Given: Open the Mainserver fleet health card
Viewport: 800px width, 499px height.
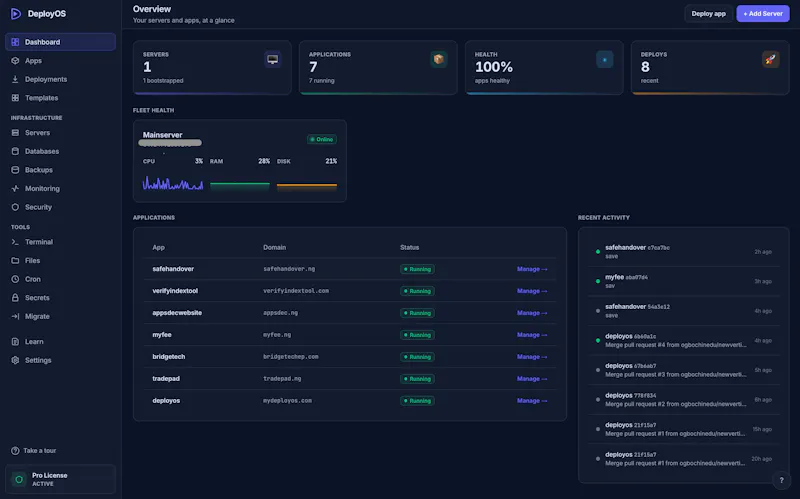Looking at the screenshot, I should pos(240,161).
